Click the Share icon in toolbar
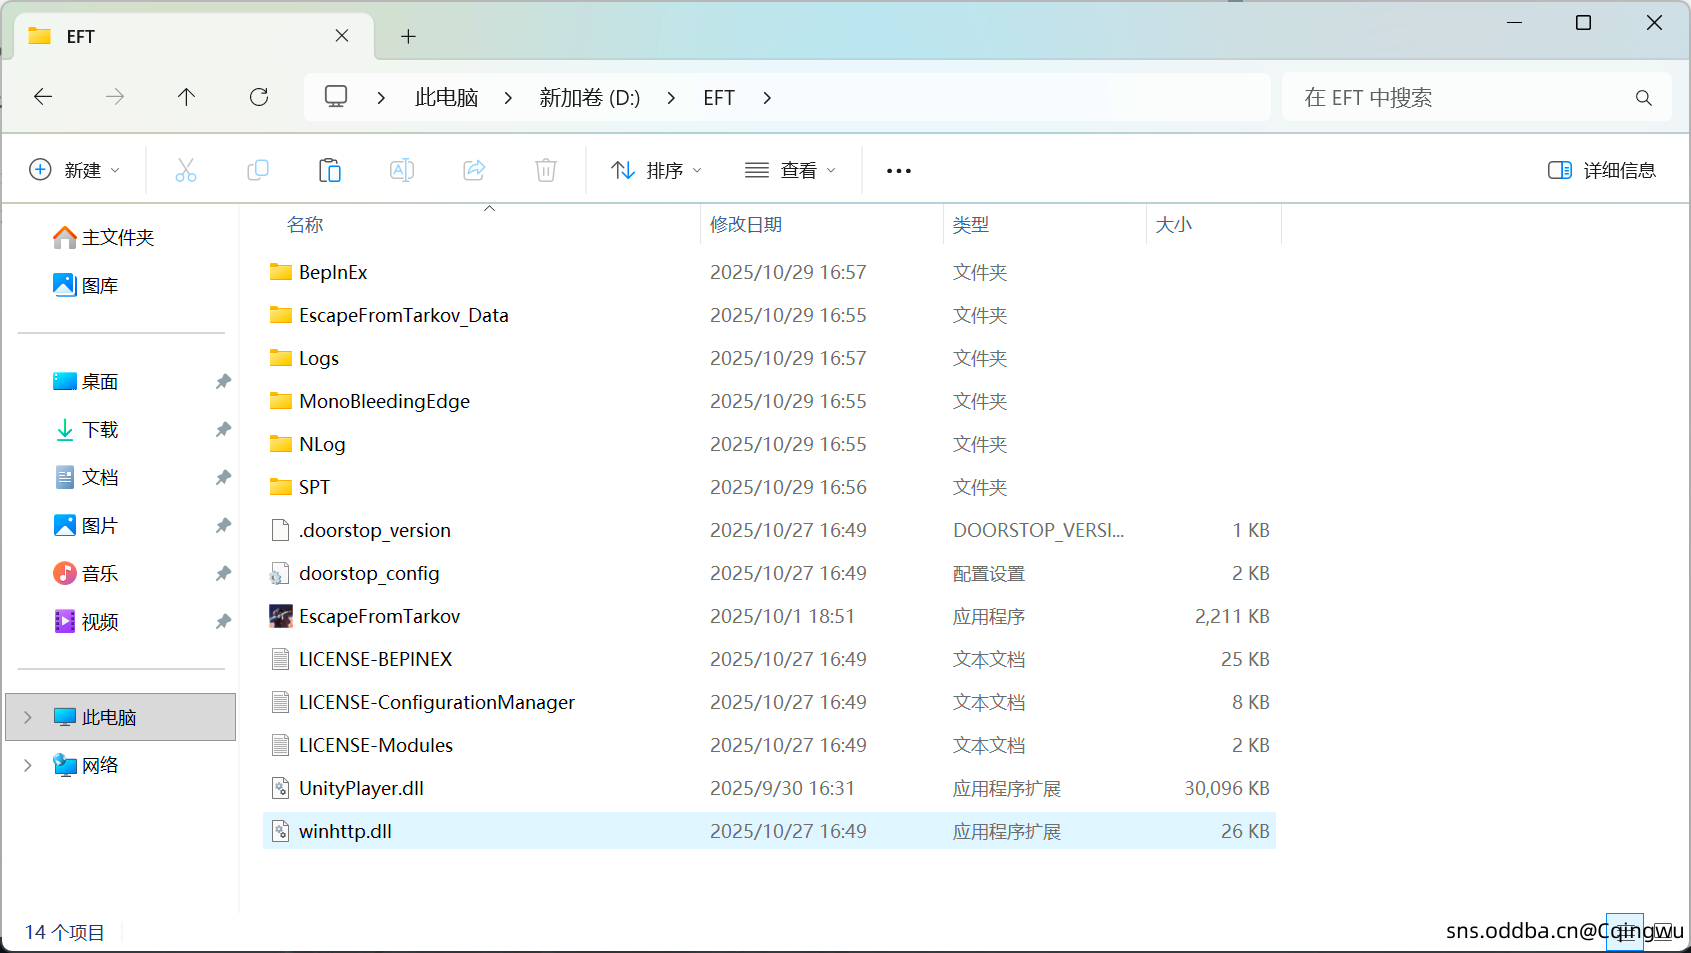1691x953 pixels. [x=474, y=170]
